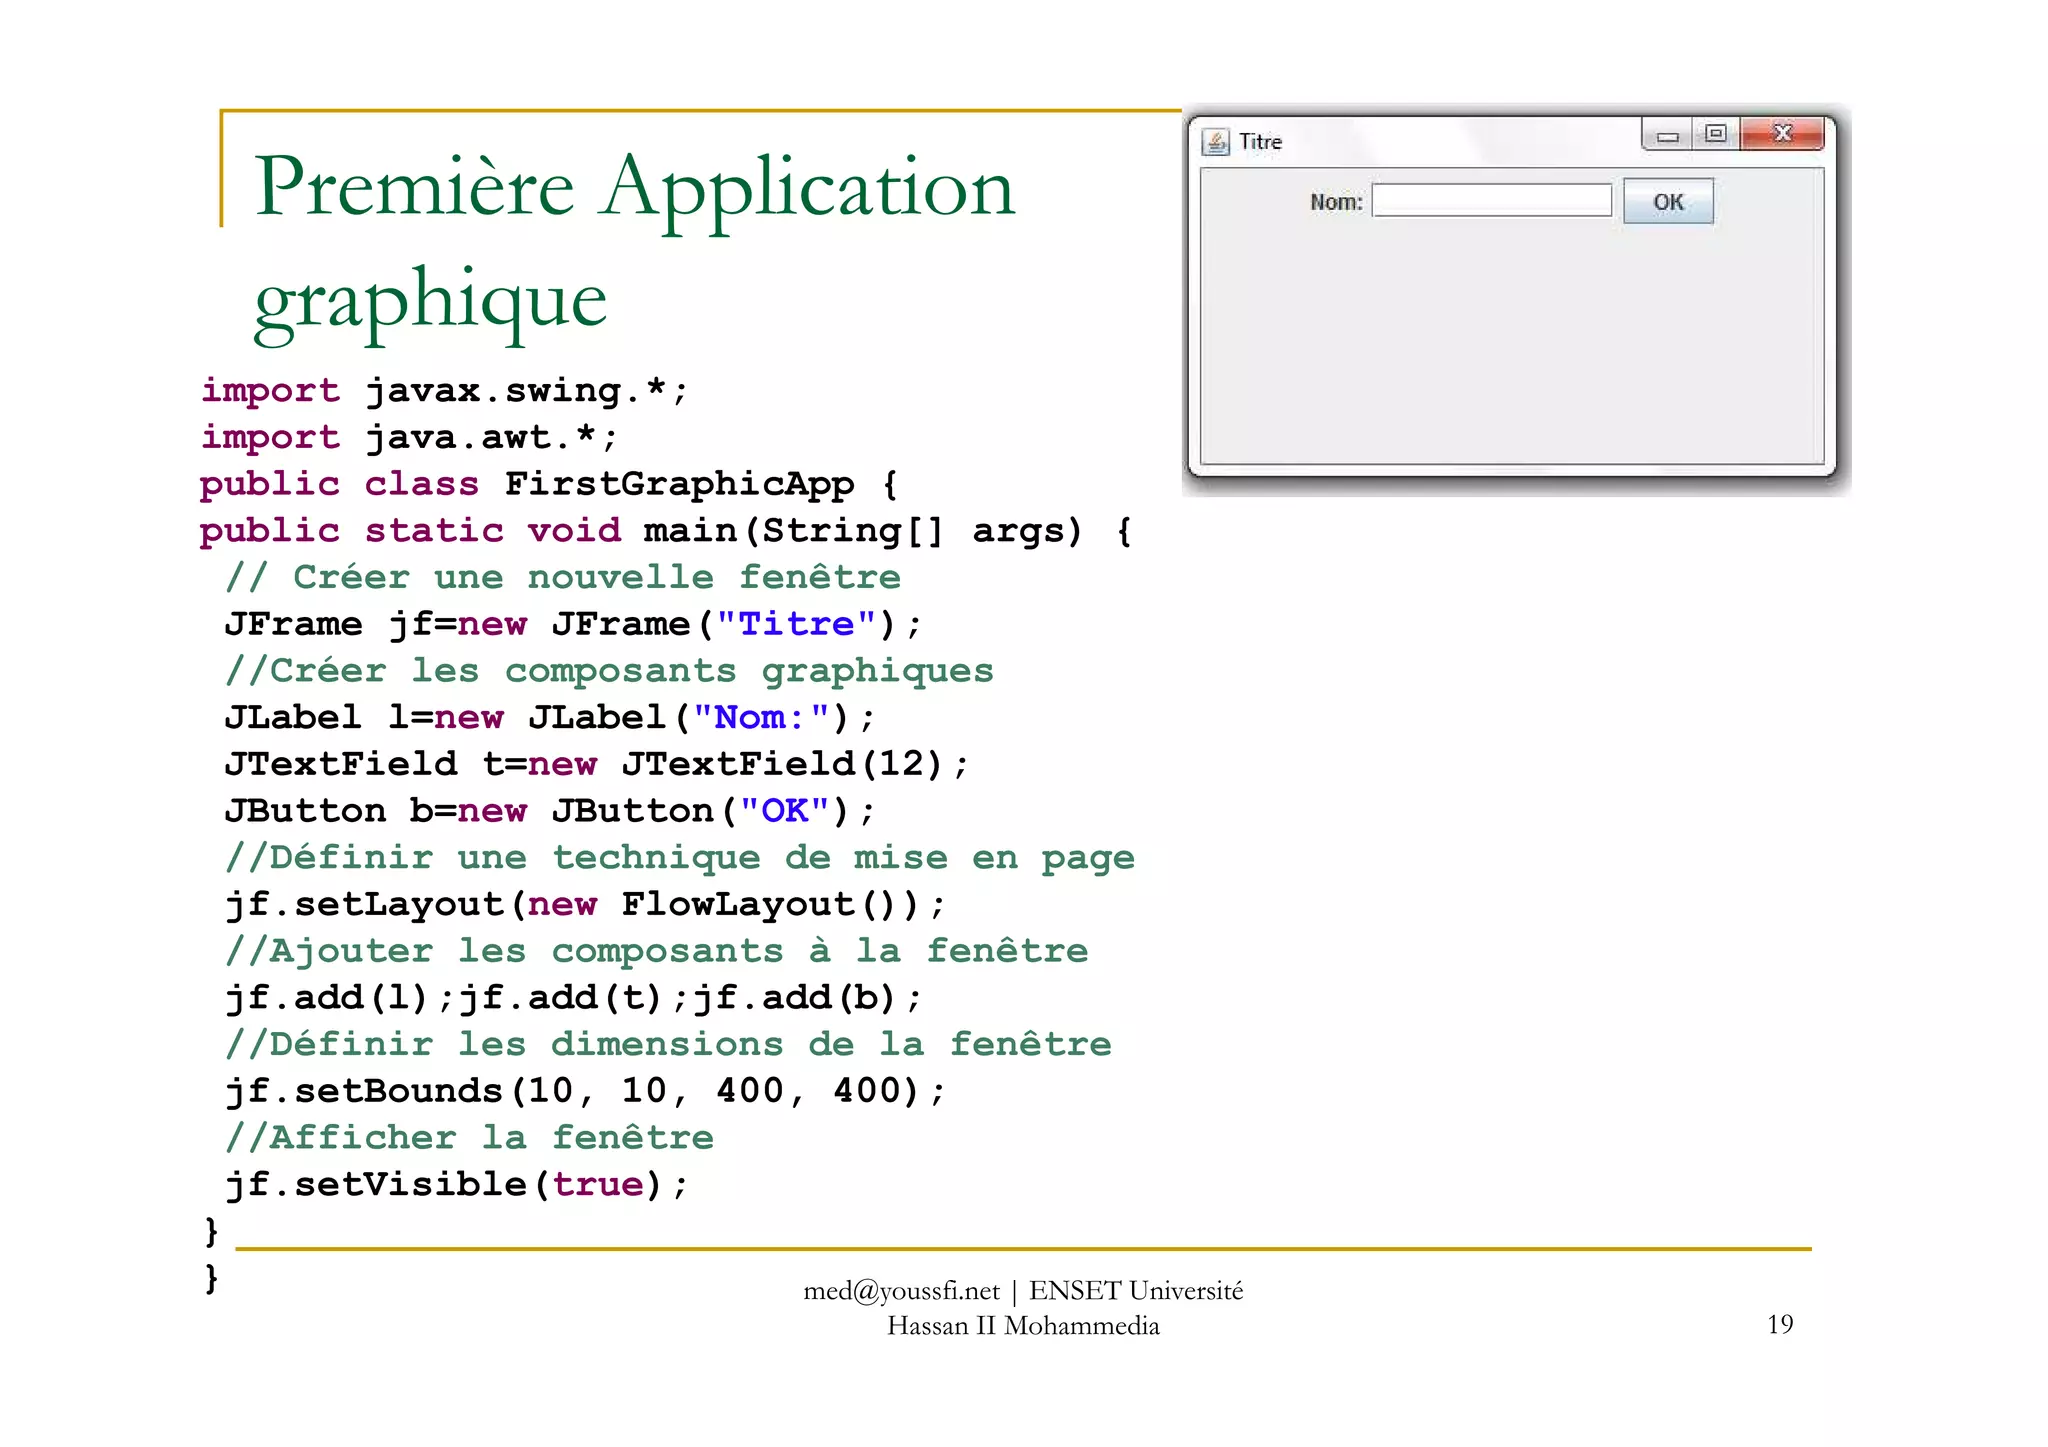This screenshot has width=2048, height=1447.
Task: Click line 'JTextField t=new JTextField(12);'
Action: [596, 764]
